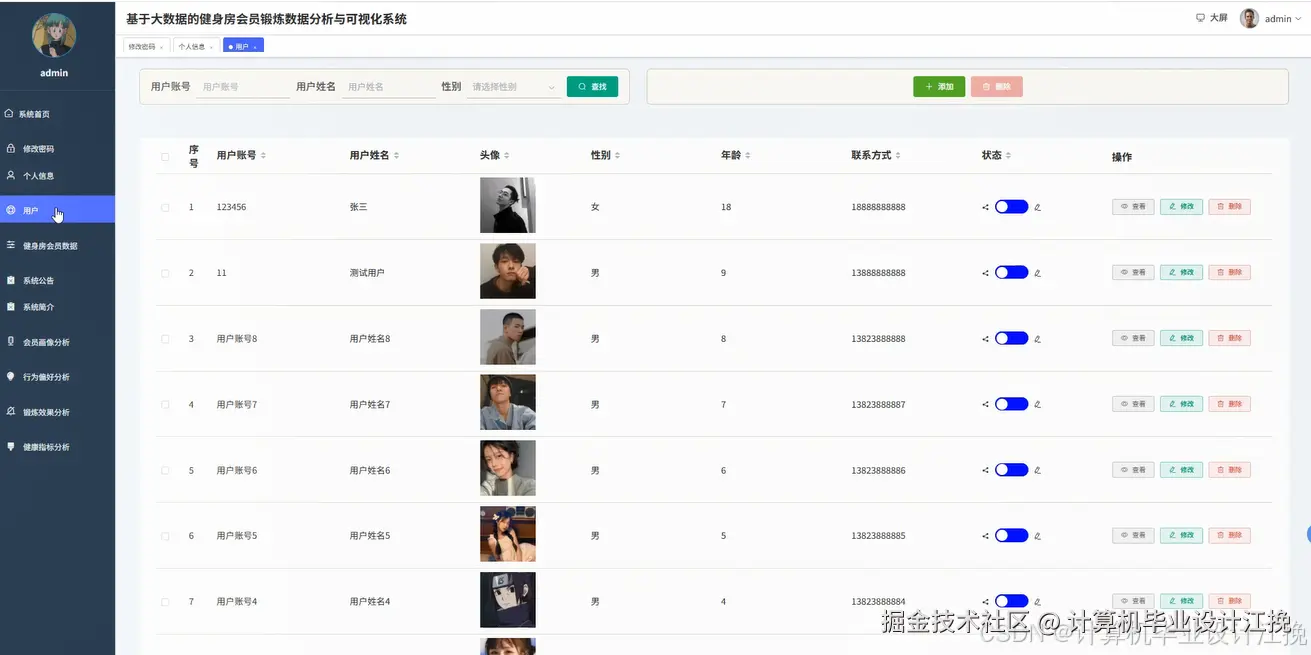Click the icon beside 会员画像分析
This screenshot has height=655, width=1311.
(x=10, y=341)
